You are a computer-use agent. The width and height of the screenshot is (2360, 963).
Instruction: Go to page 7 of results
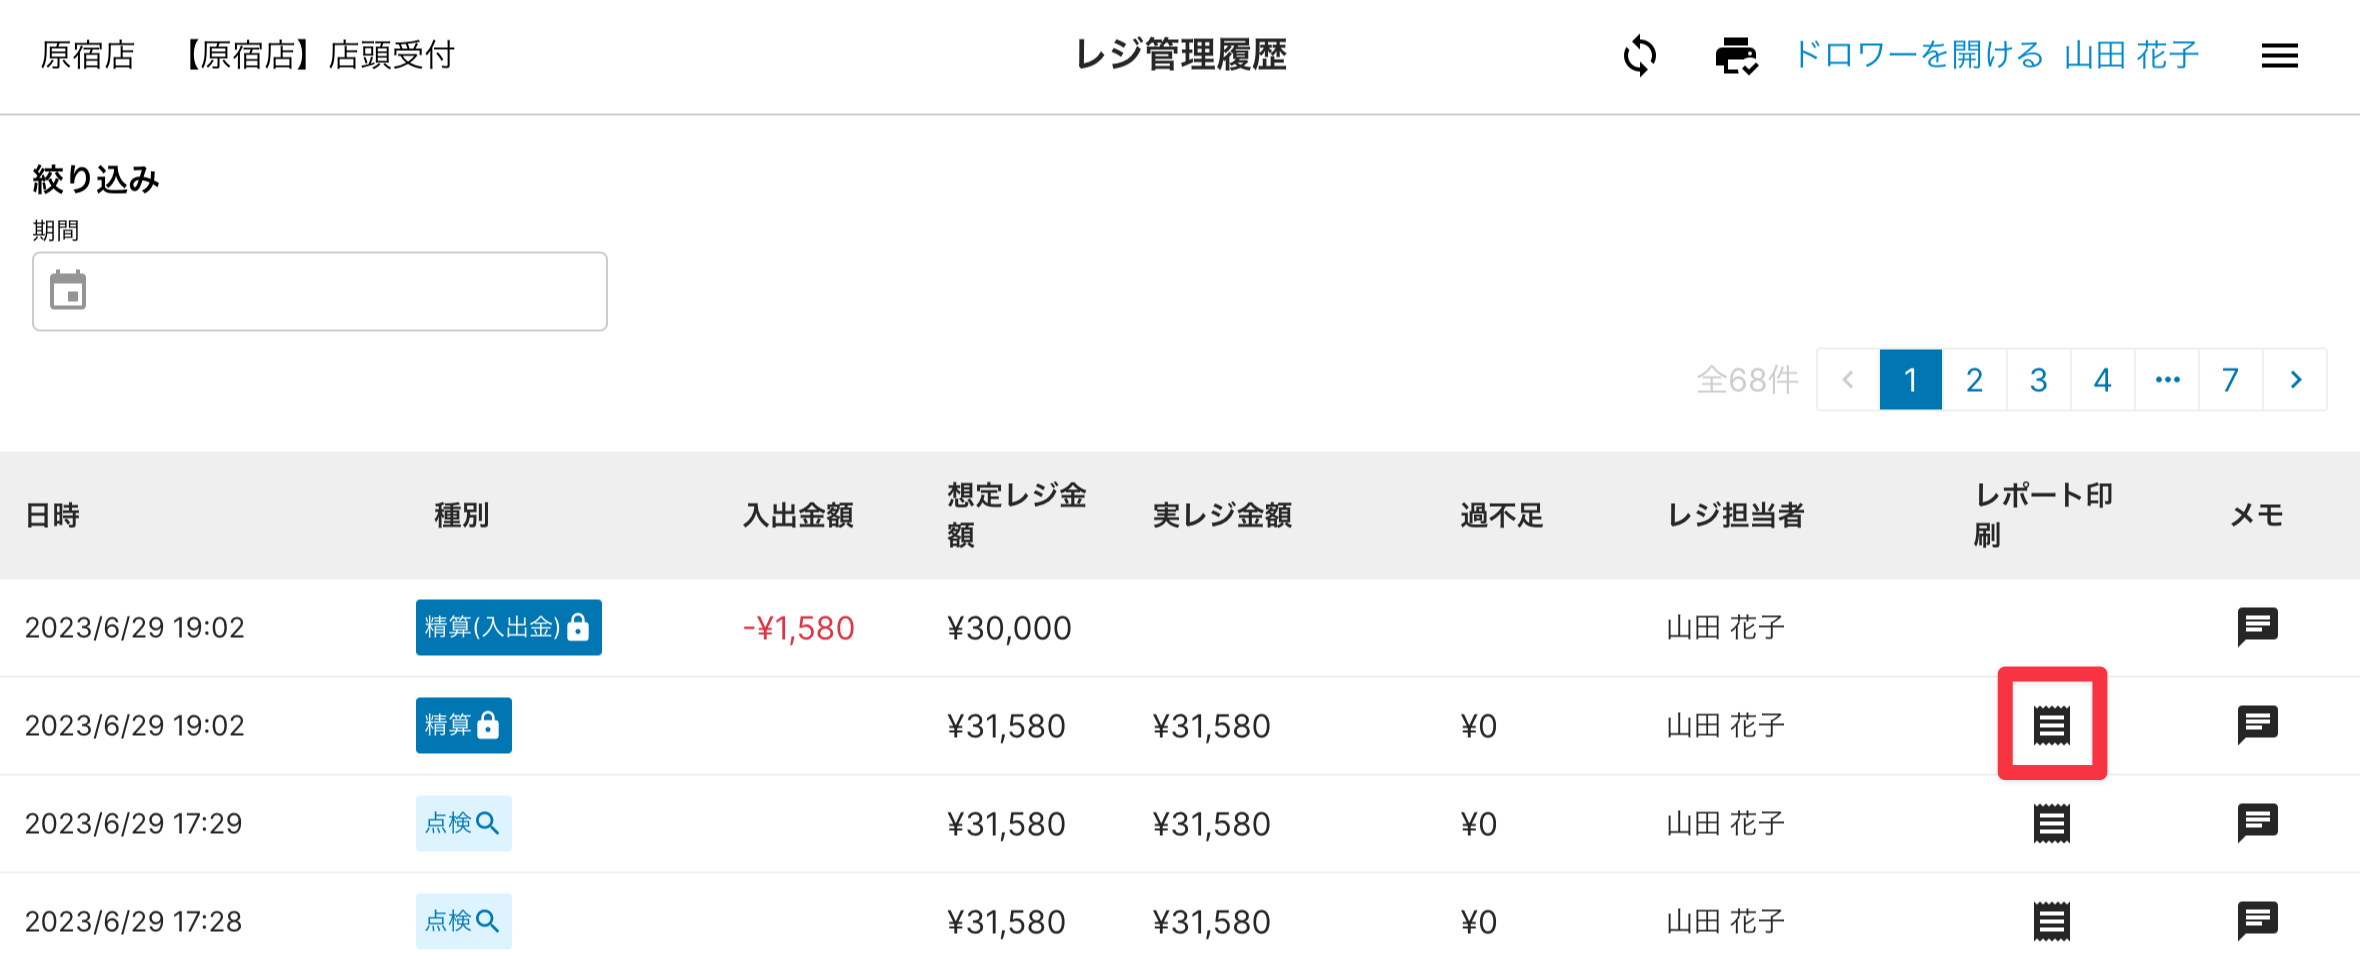2230,380
